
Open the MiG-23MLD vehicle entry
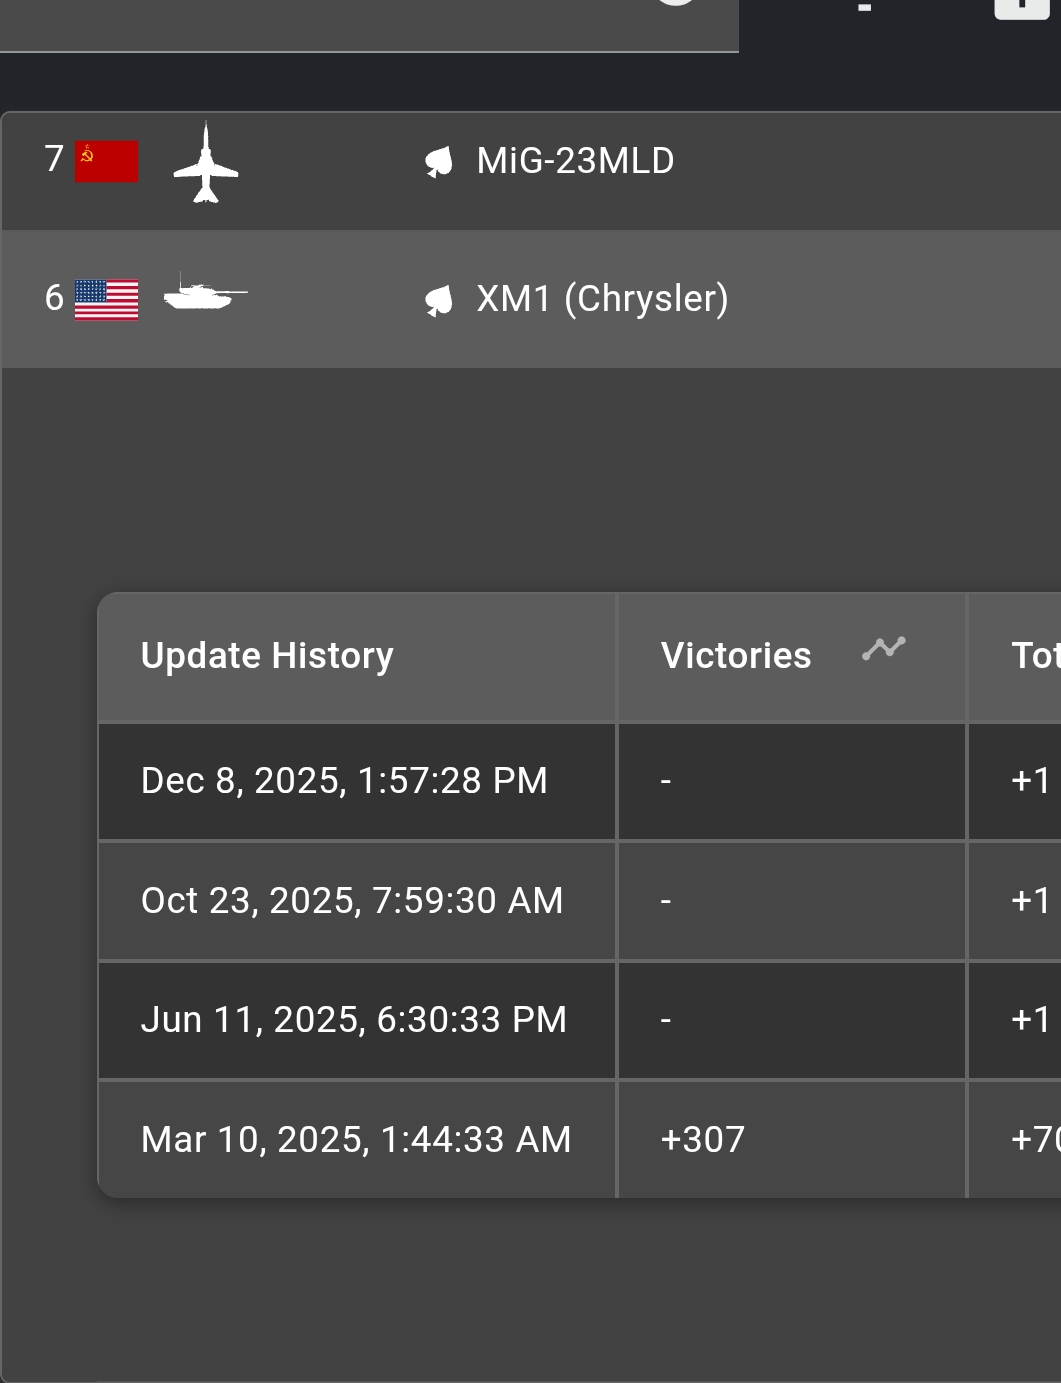(575, 161)
